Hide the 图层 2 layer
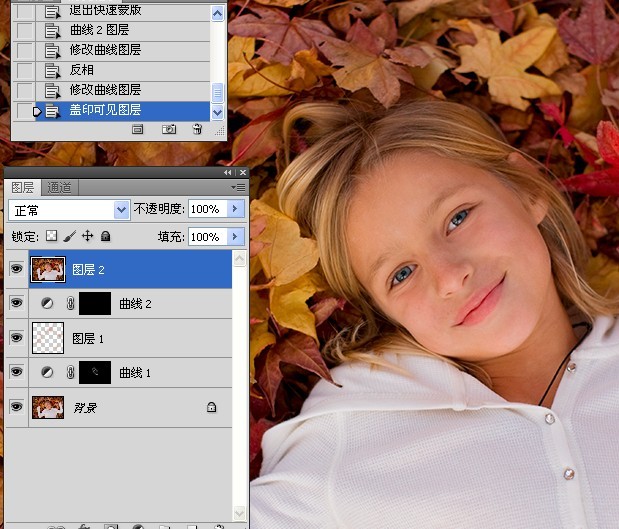The image size is (619, 529). pos(16,269)
